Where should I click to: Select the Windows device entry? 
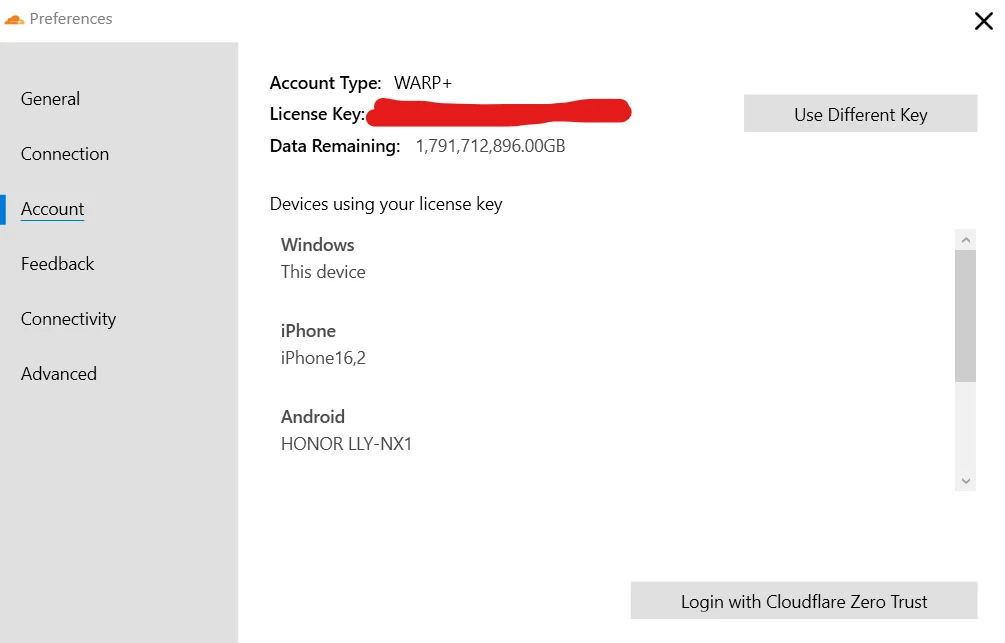pos(323,258)
